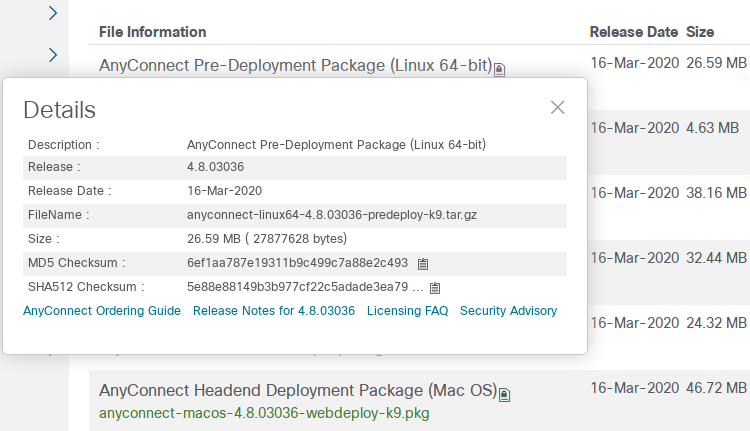Click the lock icon beside Mac OS headend package
The image size is (750, 431).
pyautogui.click(x=505, y=395)
